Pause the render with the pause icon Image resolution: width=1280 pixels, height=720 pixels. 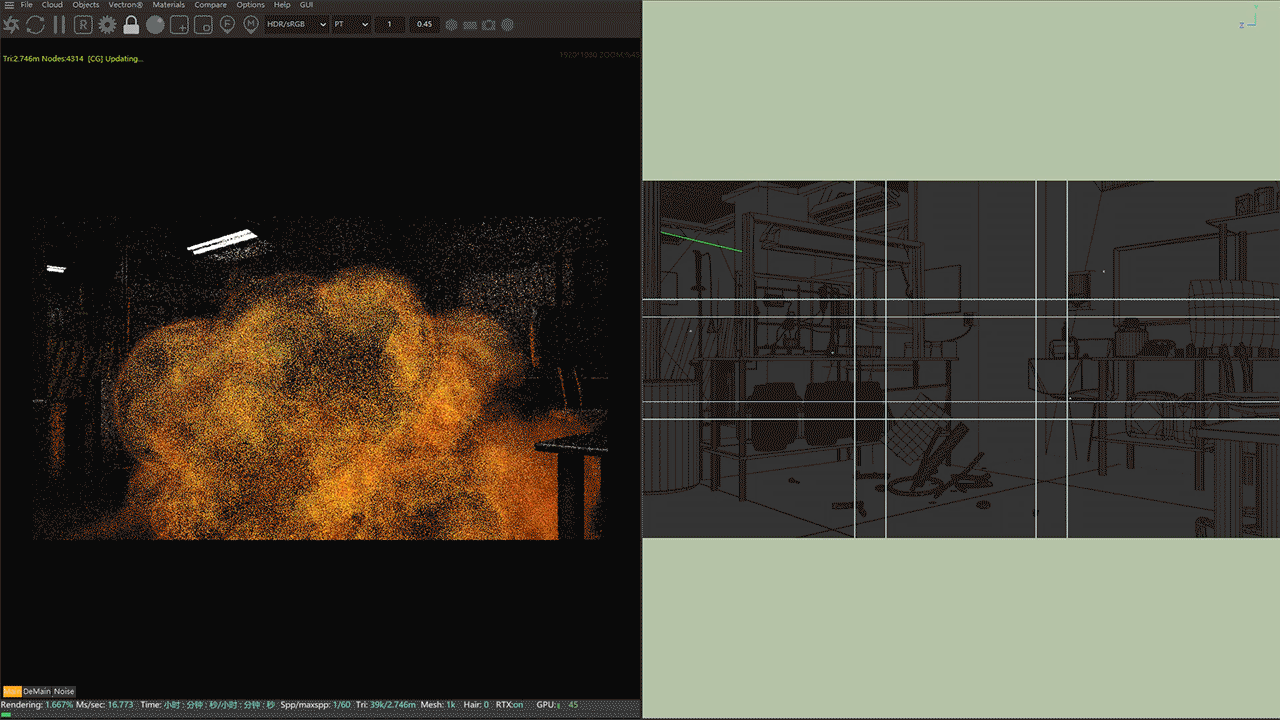point(59,25)
